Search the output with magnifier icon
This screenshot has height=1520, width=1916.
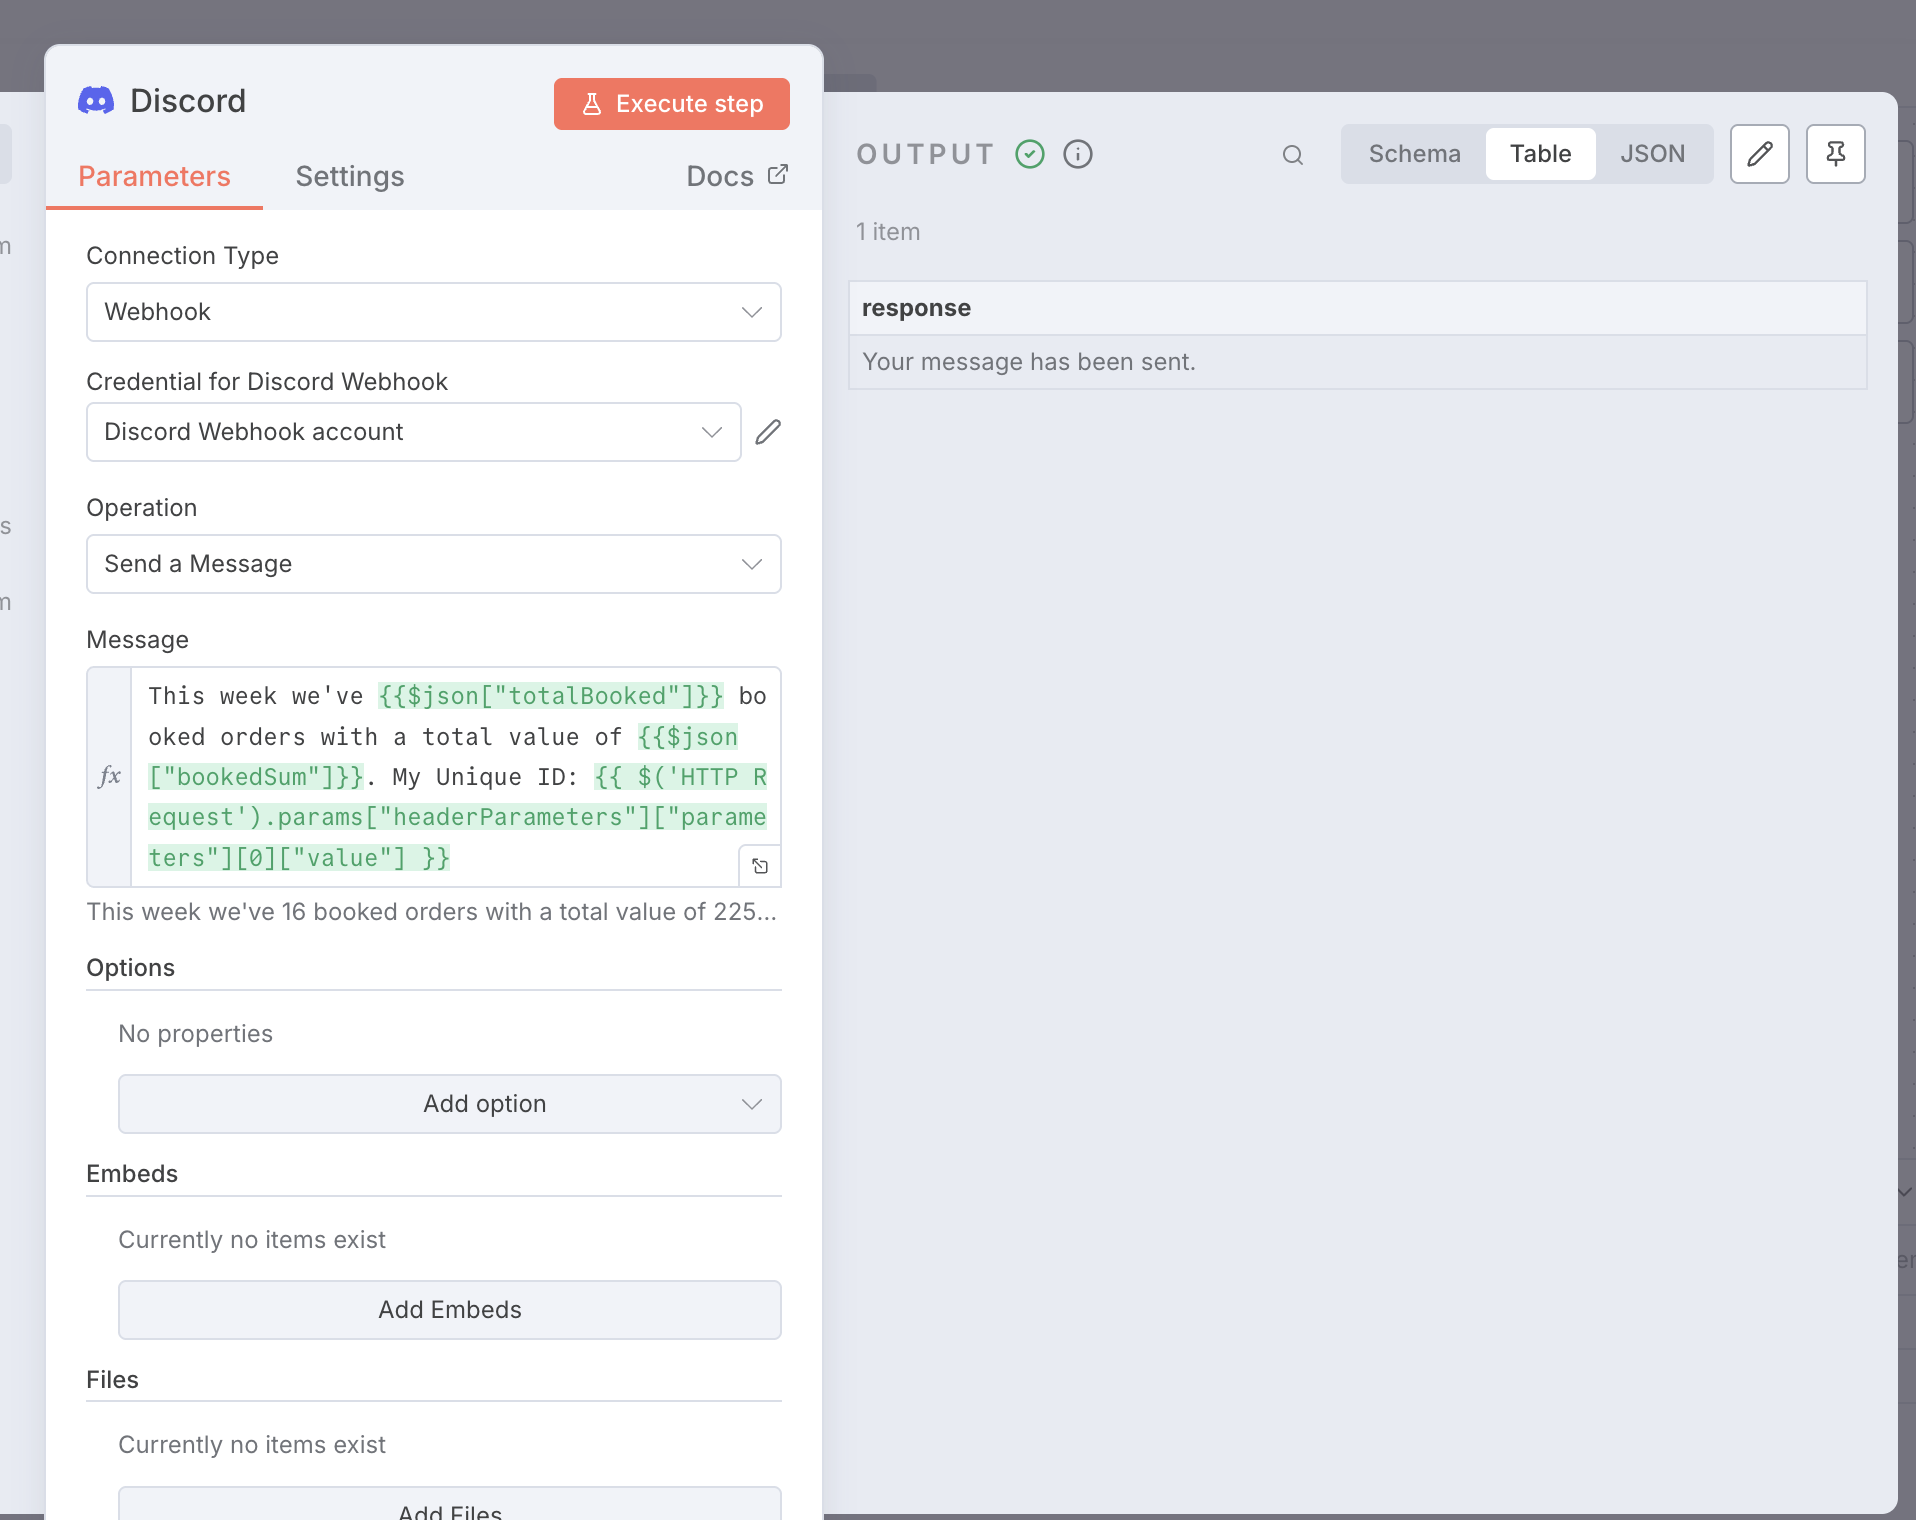(x=1293, y=155)
